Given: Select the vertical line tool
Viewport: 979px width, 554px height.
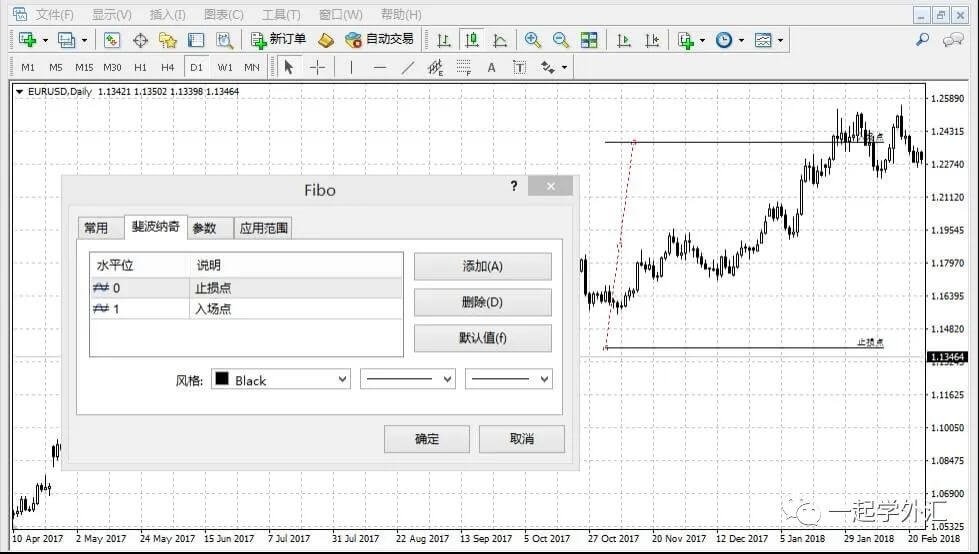Looking at the screenshot, I should tap(352, 67).
